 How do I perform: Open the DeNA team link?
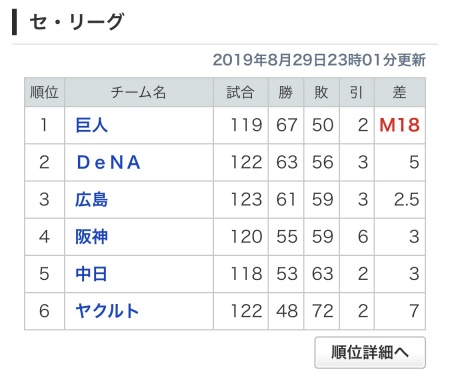[x=108, y=163]
